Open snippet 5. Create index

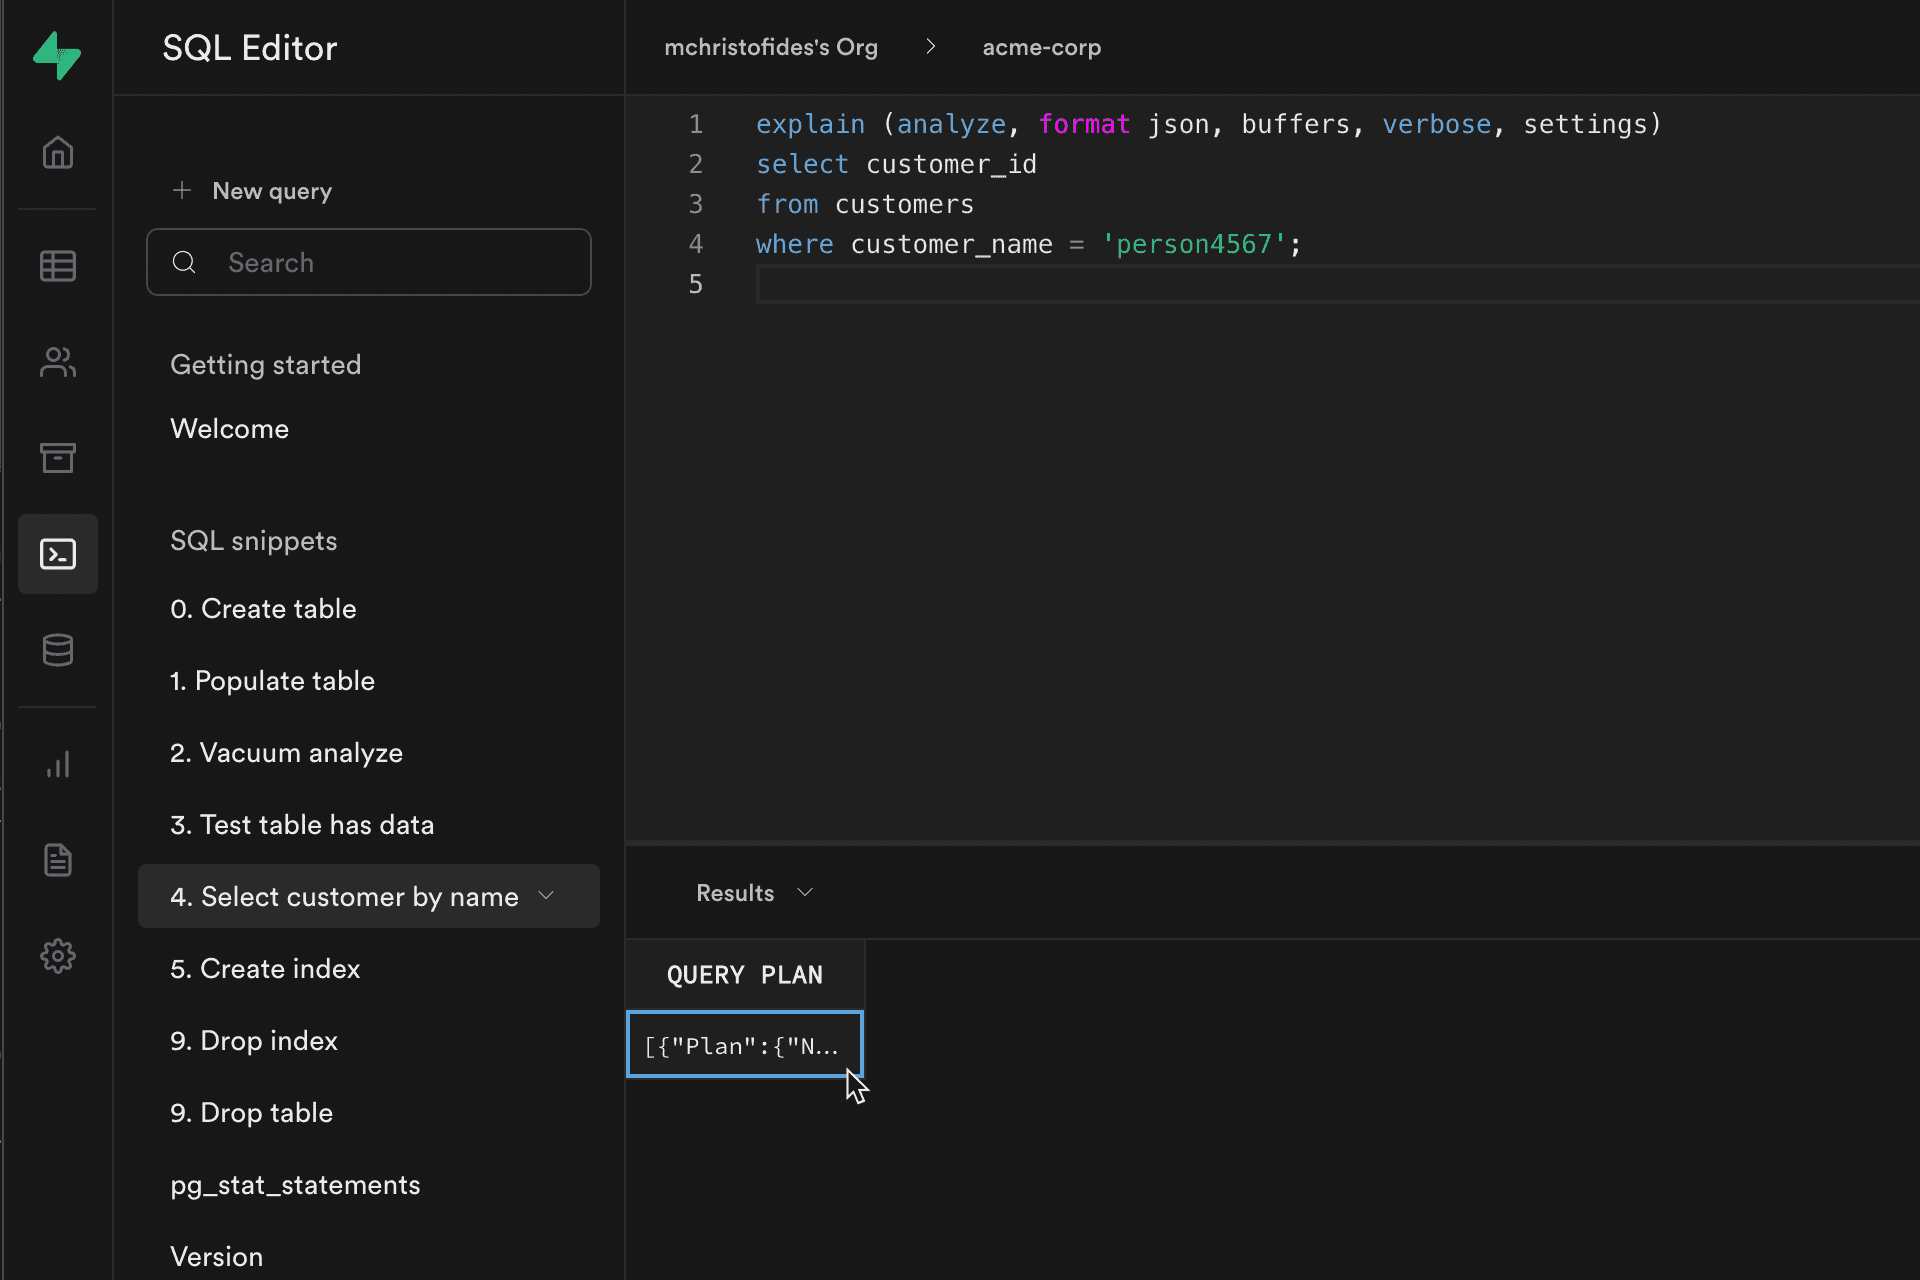[x=265, y=969]
